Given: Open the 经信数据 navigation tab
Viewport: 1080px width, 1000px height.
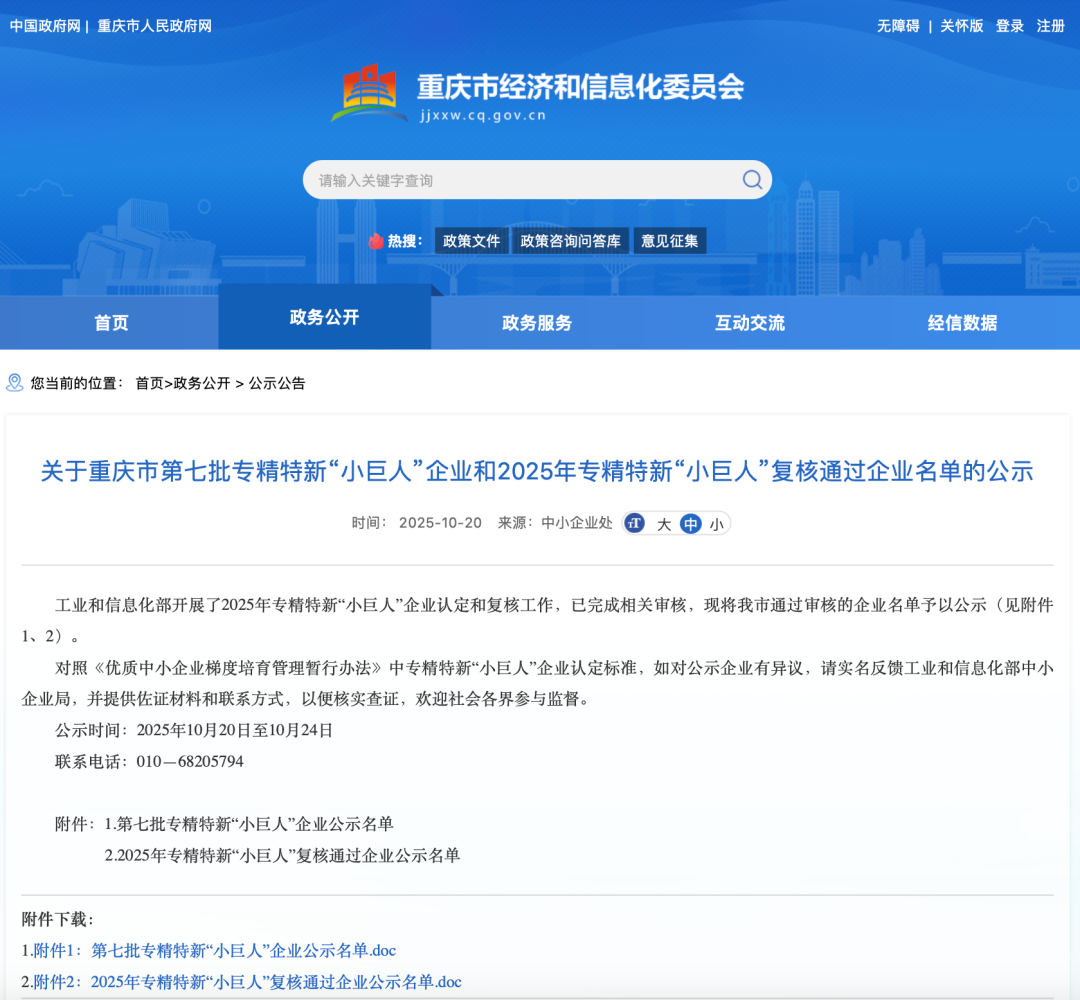Looking at the screenshot, I should (962, 323).
